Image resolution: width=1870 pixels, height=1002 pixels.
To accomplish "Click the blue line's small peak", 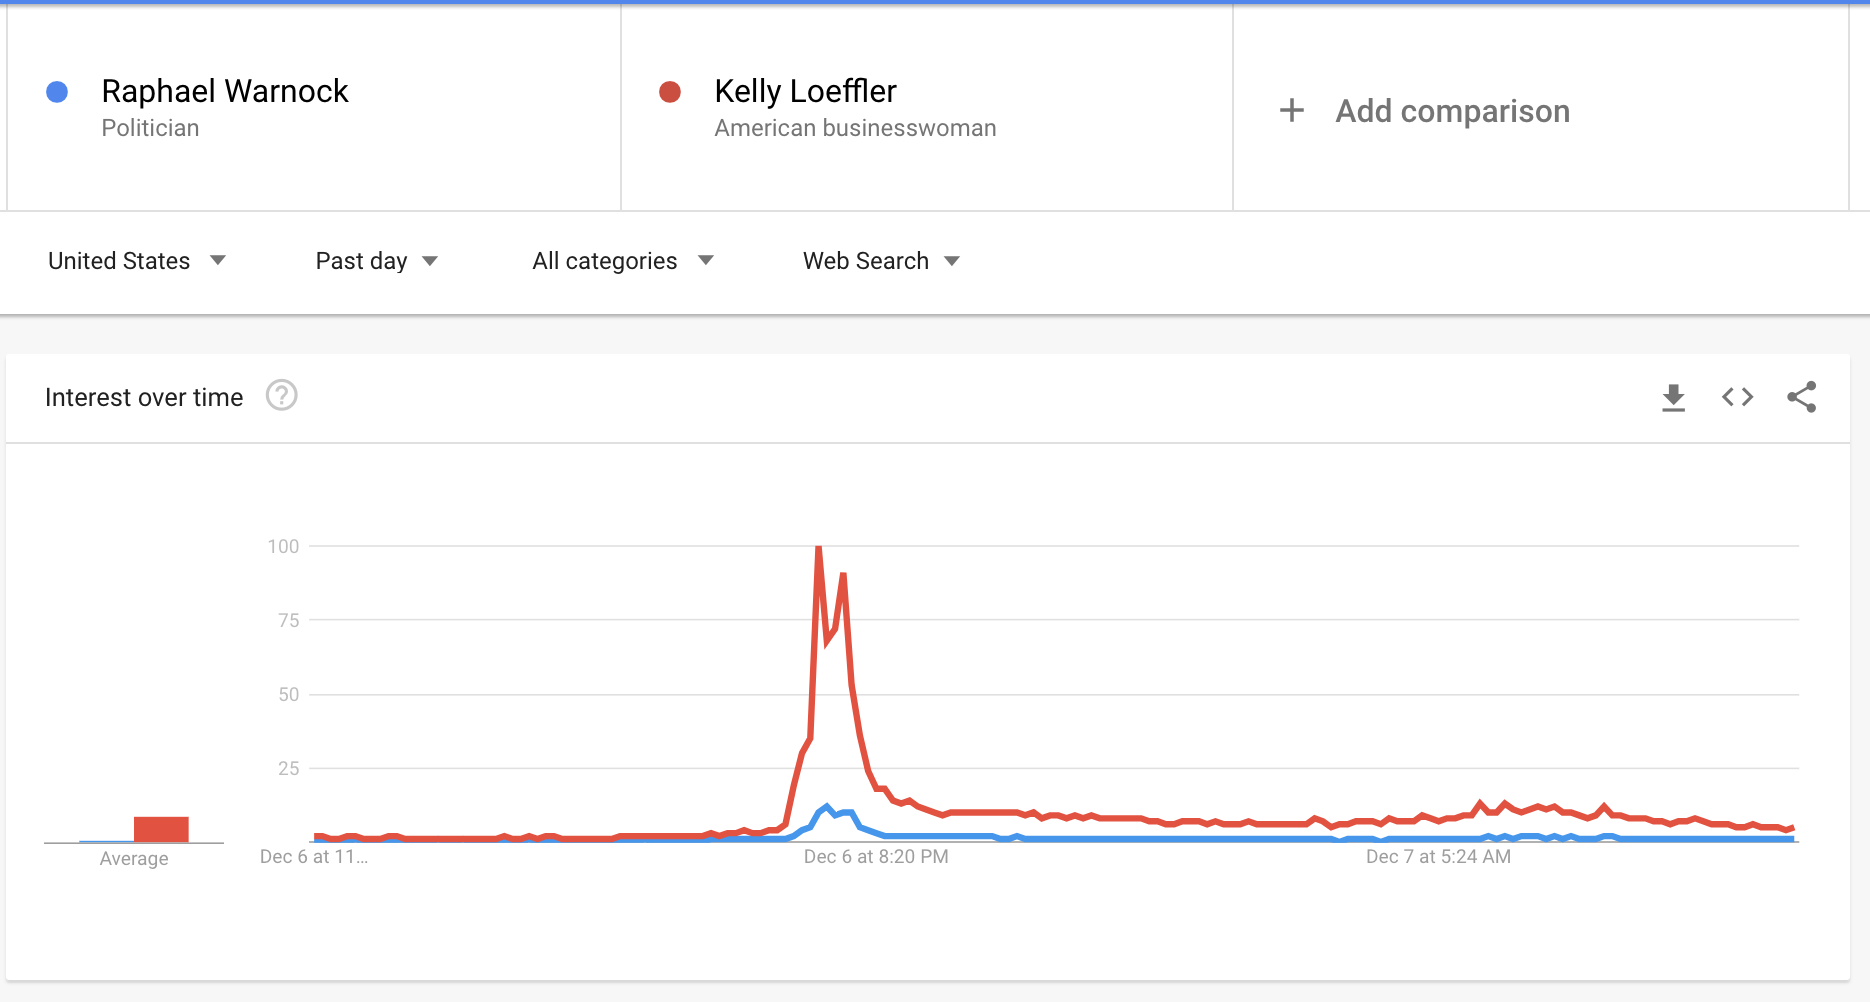I will (x=827, y=807).
